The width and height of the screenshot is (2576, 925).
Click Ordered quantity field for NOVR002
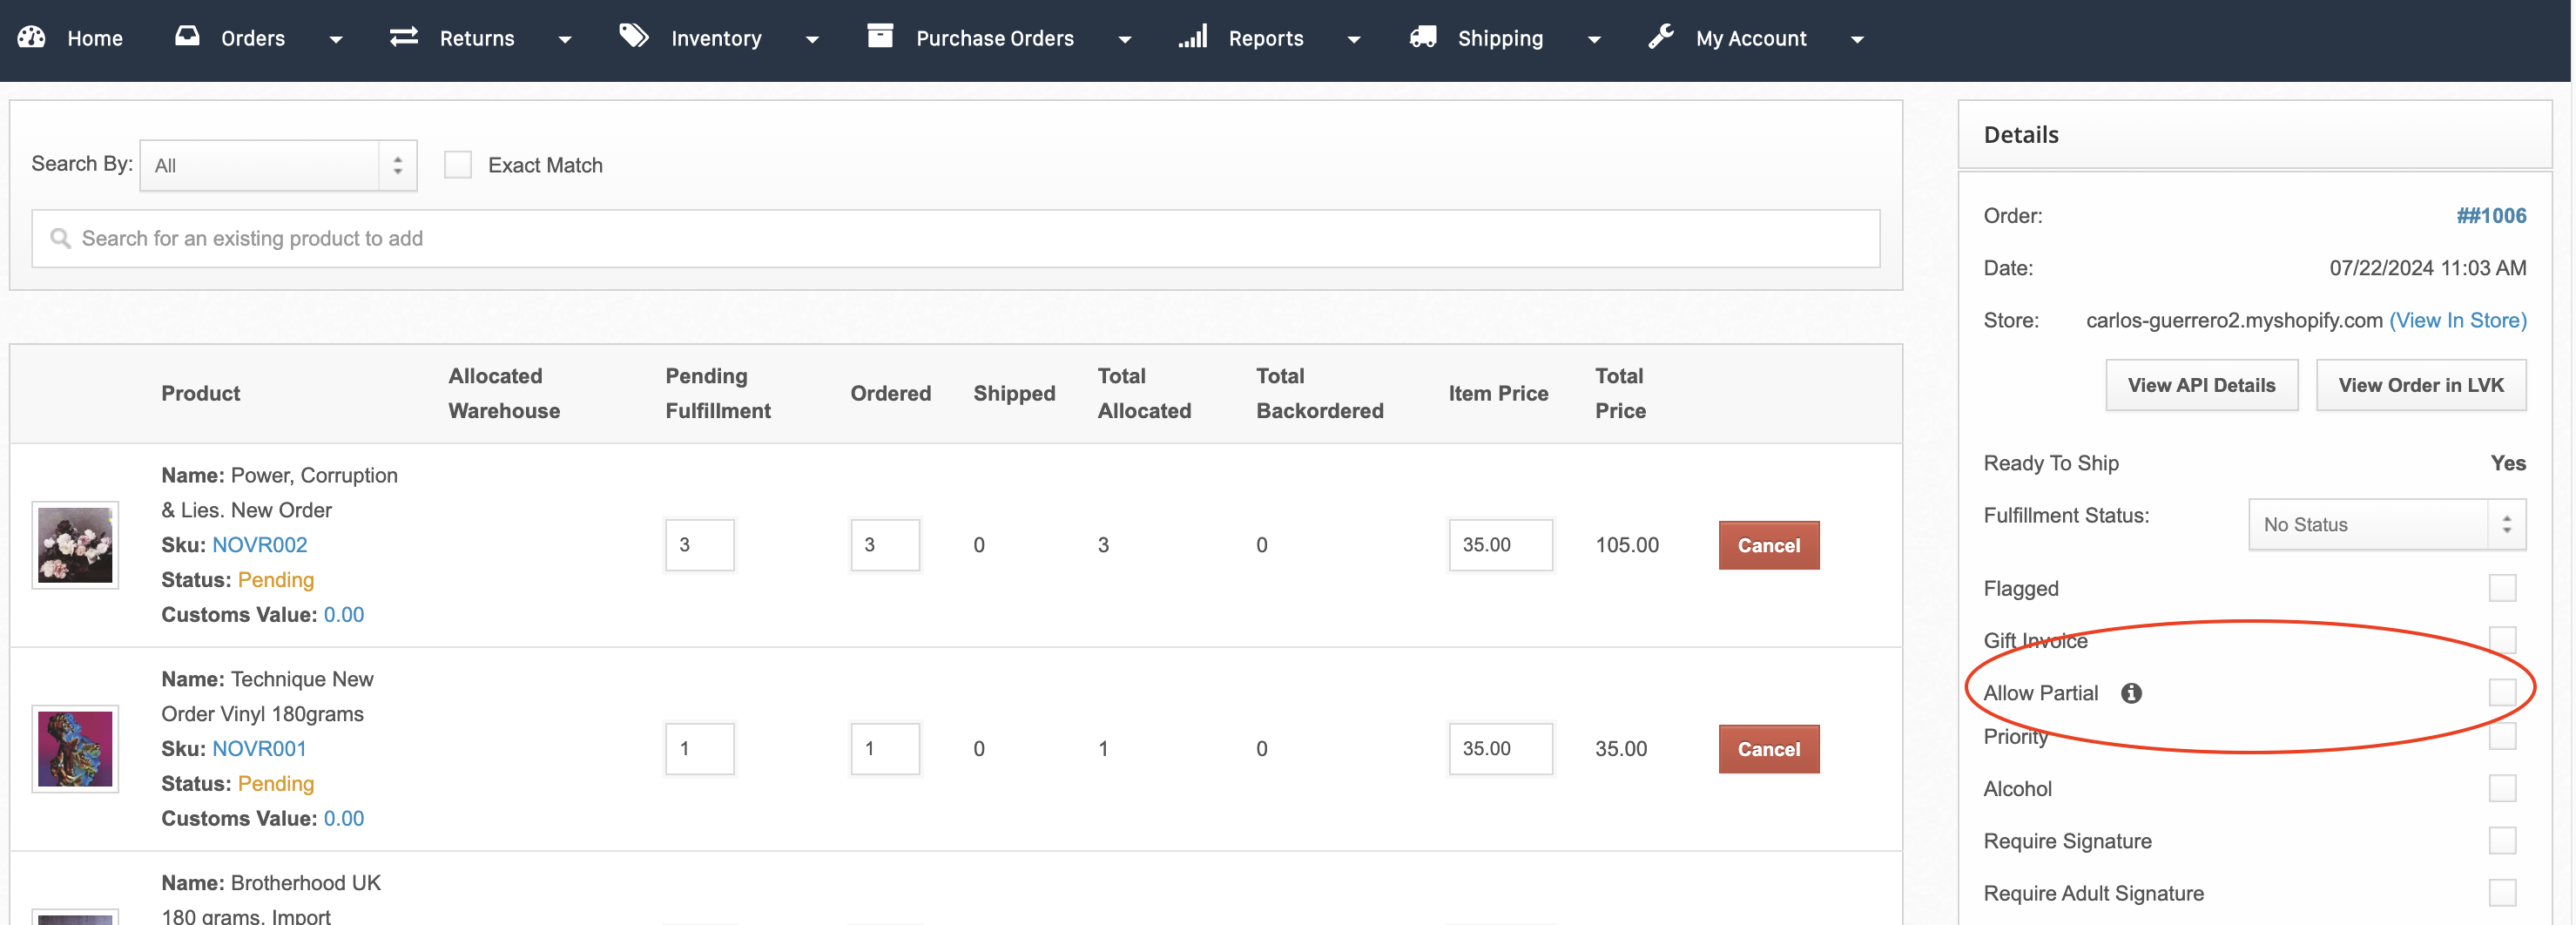click(x=885, y=545)
